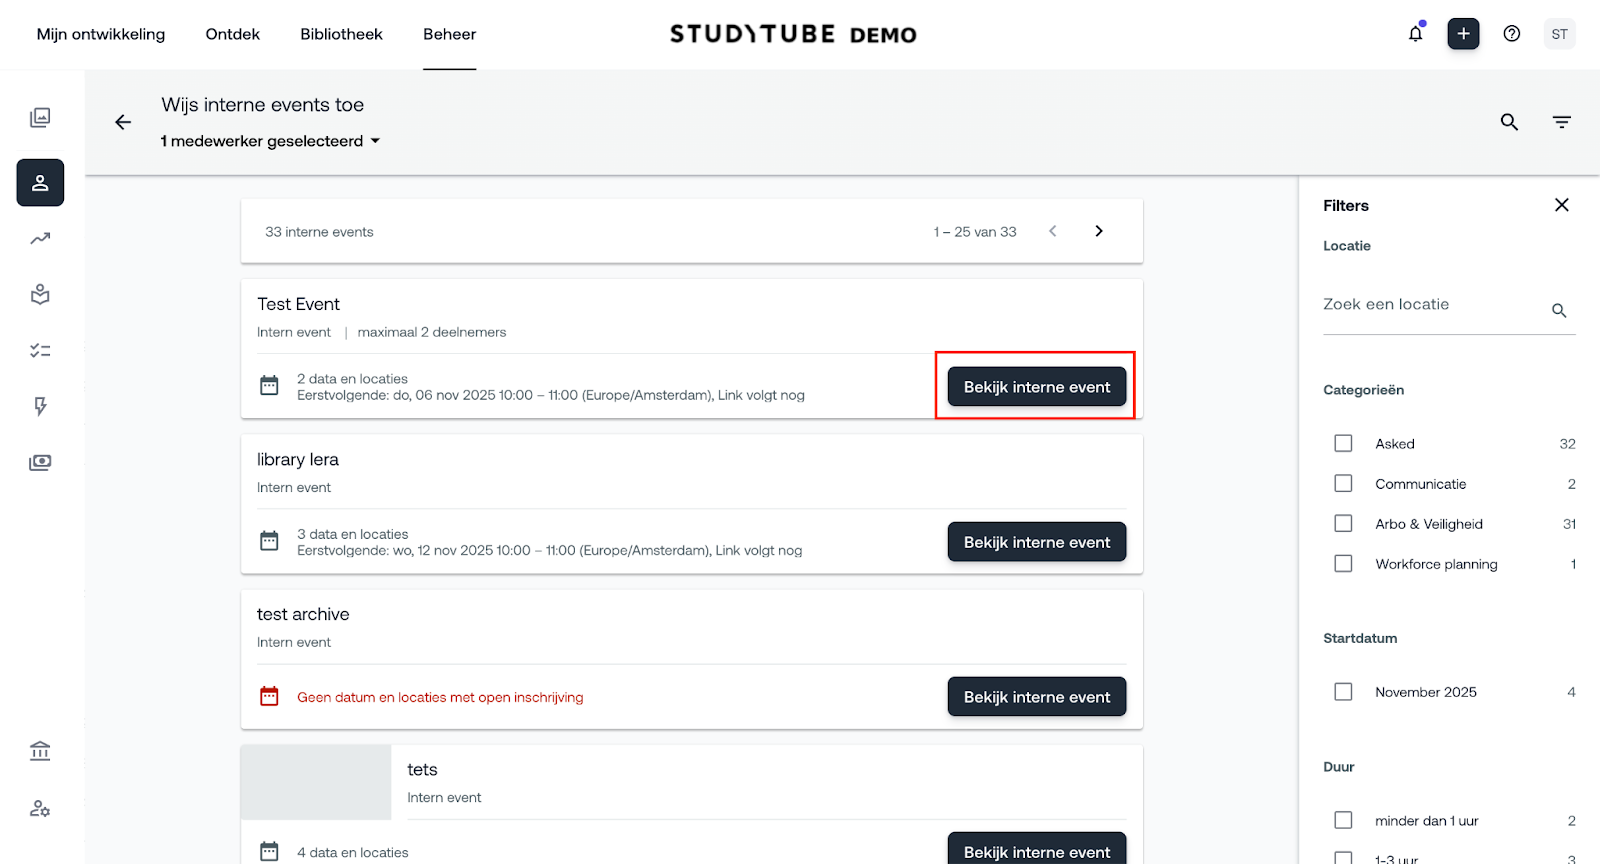Tick the November 2025 start date checkbox

click(1343, 692)
